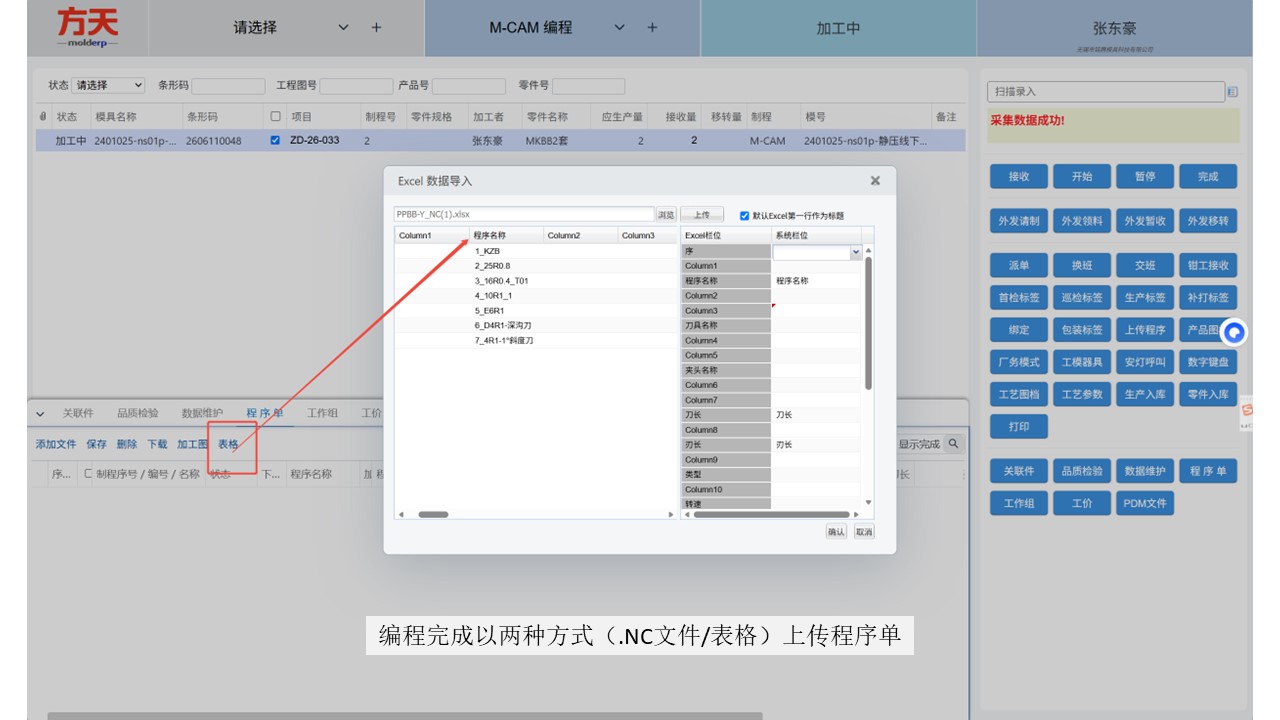The image size is (1280, 720).
Task: Click the 扫描录入 input field
Action: pyautogui.click(x=1106, y=92)
